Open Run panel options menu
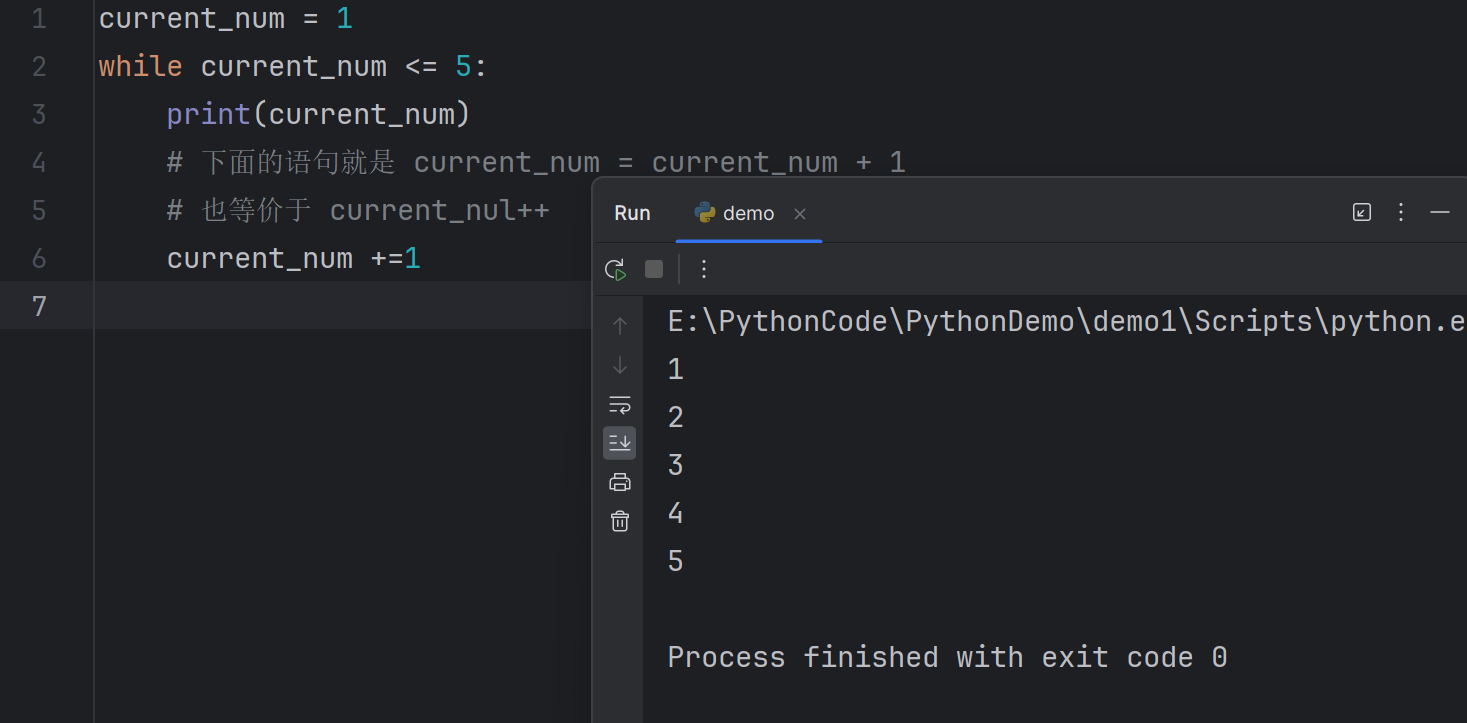Screen dimensions: 1467x723 coord(1401,212)
